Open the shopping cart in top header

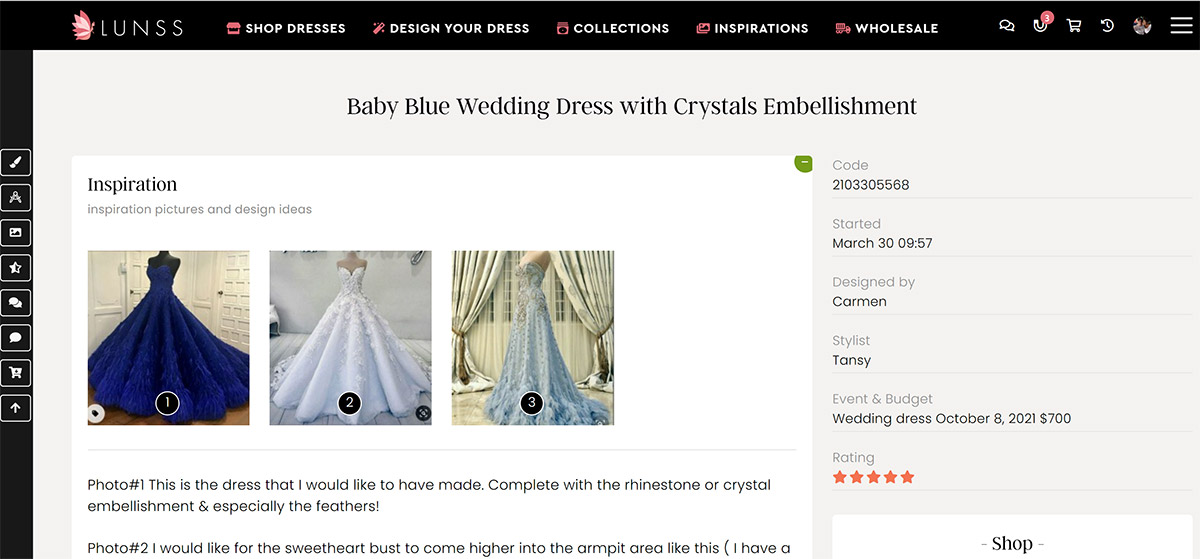1074,26
